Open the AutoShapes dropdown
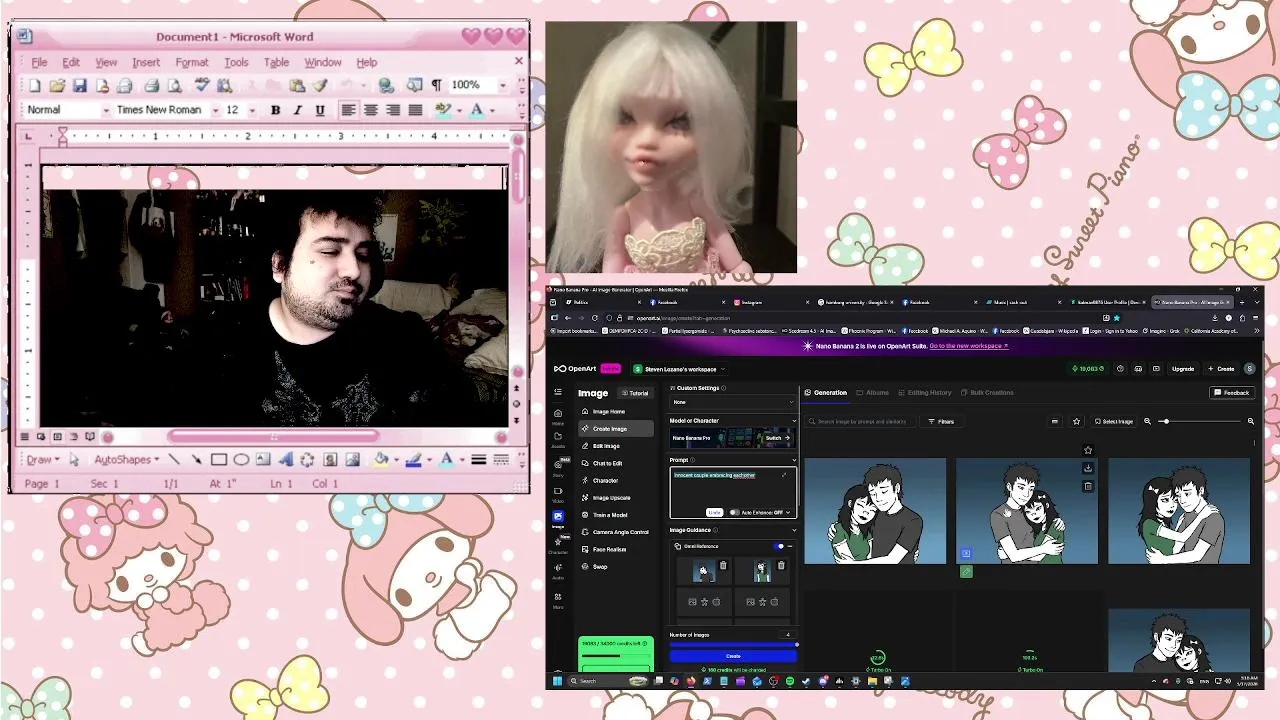The height and width of the screenshot is (720, 1280). click(x=127, y=460)
